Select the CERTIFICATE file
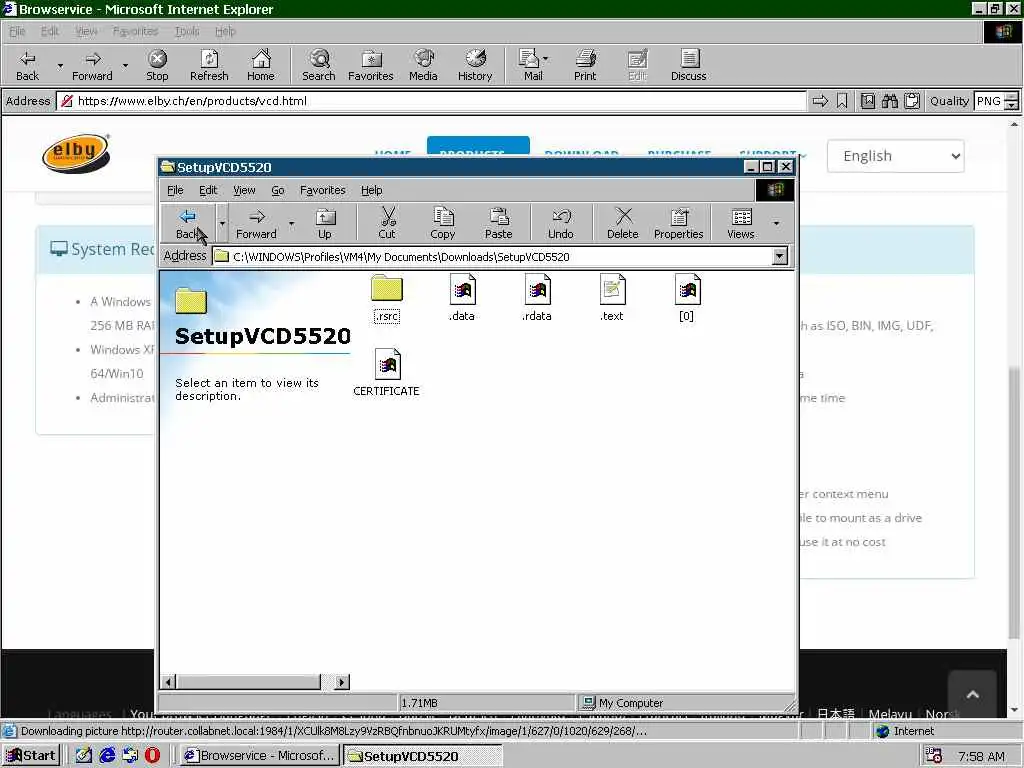 (387, 374)
